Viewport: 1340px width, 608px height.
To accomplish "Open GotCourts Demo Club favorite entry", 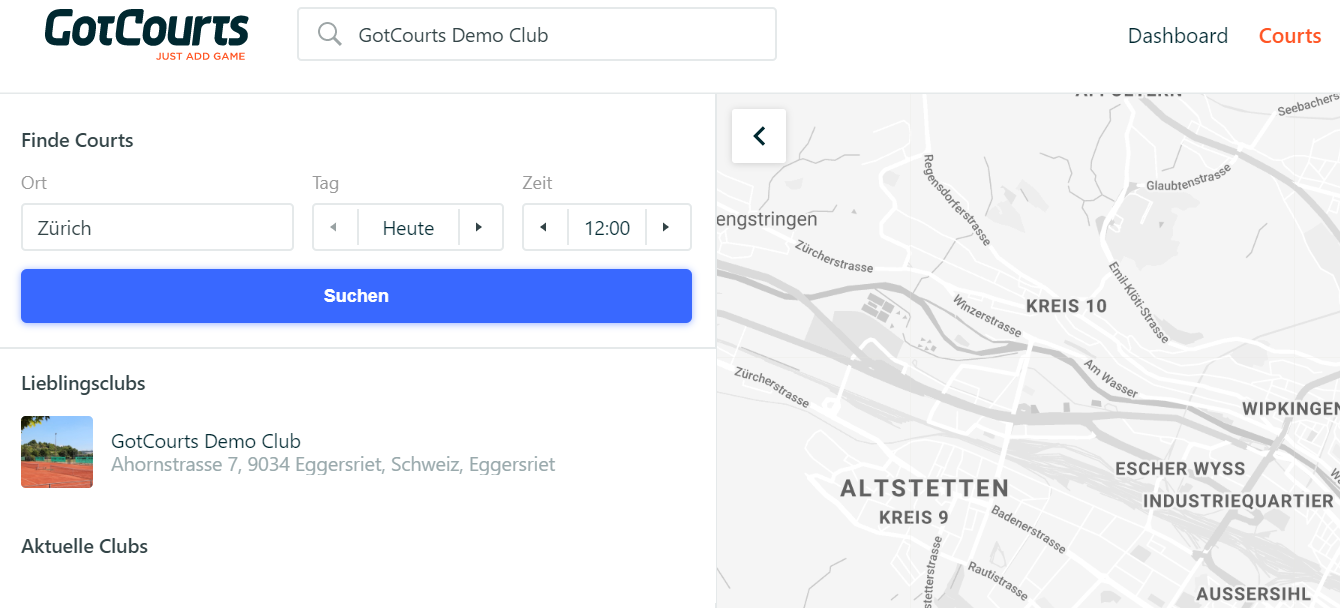I will (206, 441).
